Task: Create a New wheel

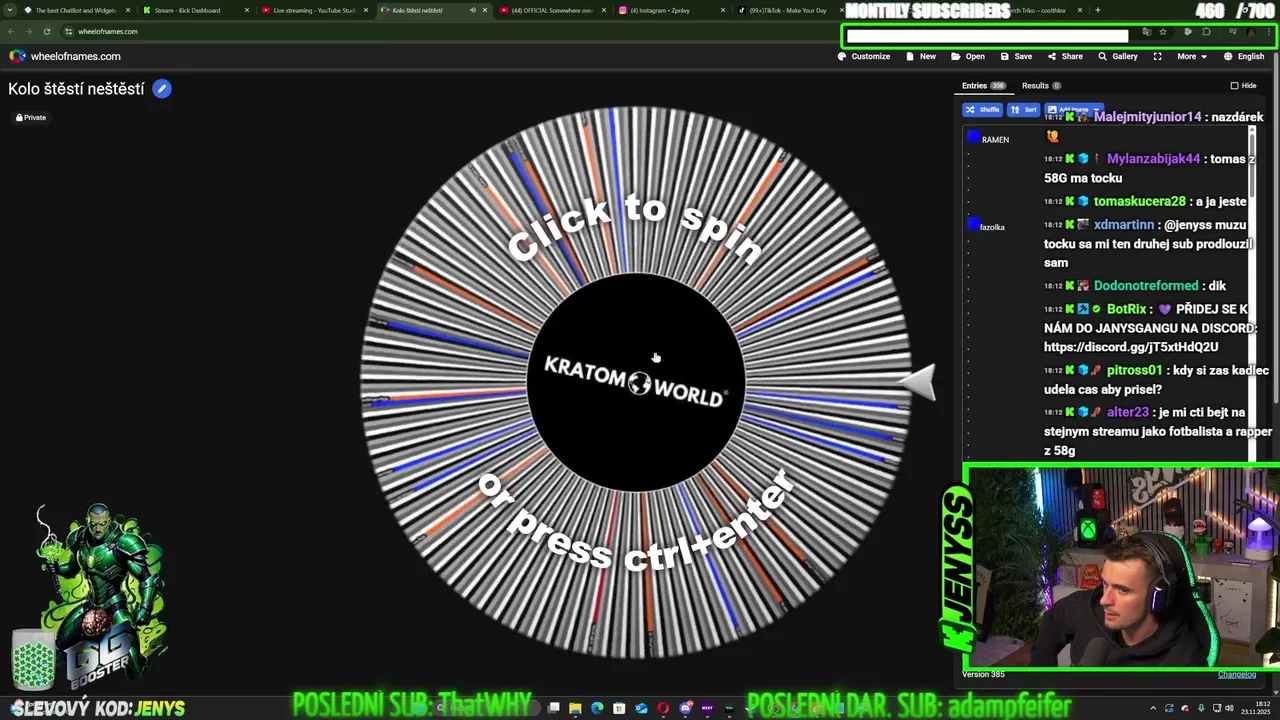Action: 921,56
